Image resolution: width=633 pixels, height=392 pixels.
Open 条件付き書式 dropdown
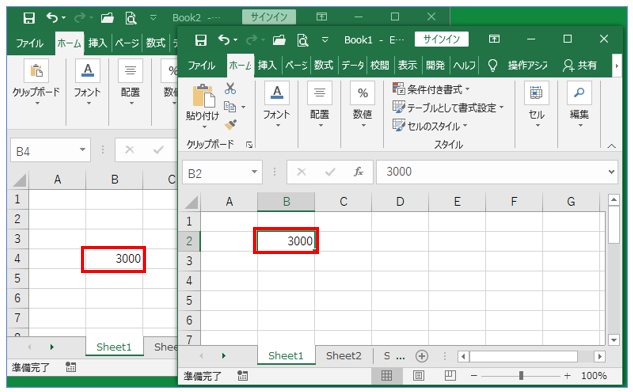[x=432, y=89]
